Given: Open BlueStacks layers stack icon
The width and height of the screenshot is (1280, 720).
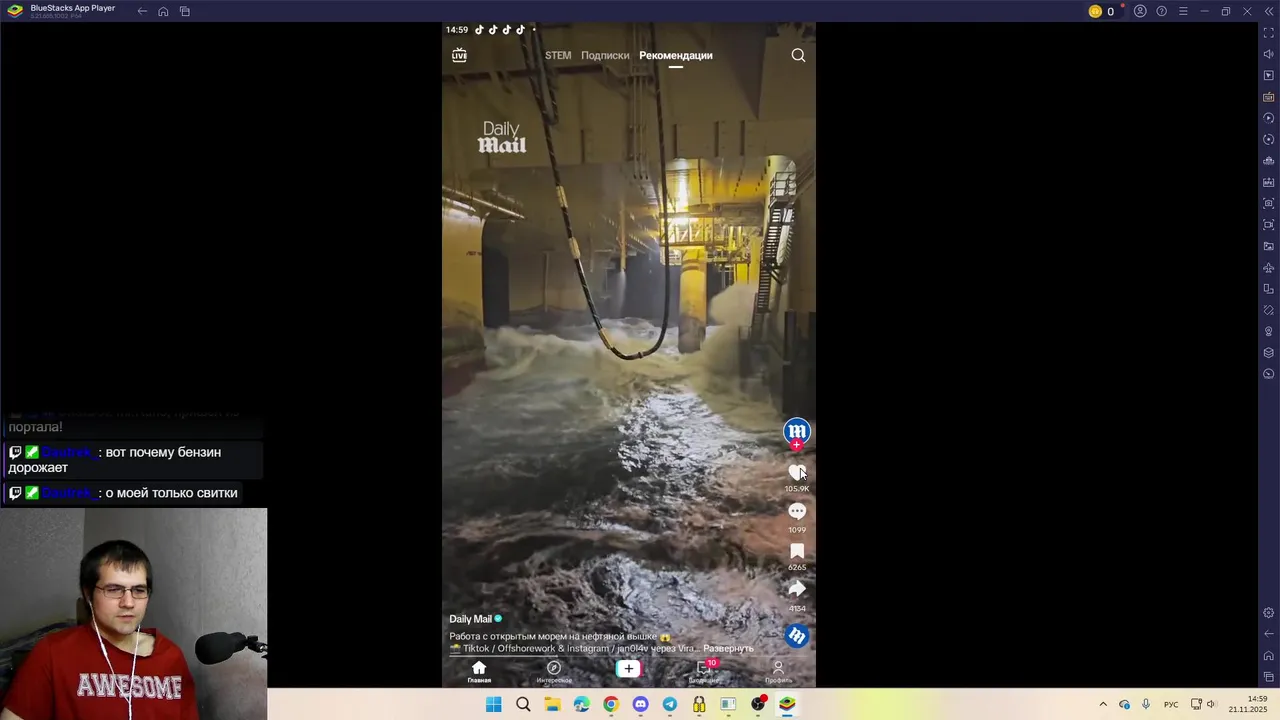Looking at the screenshot, I should click(1269, 353).
